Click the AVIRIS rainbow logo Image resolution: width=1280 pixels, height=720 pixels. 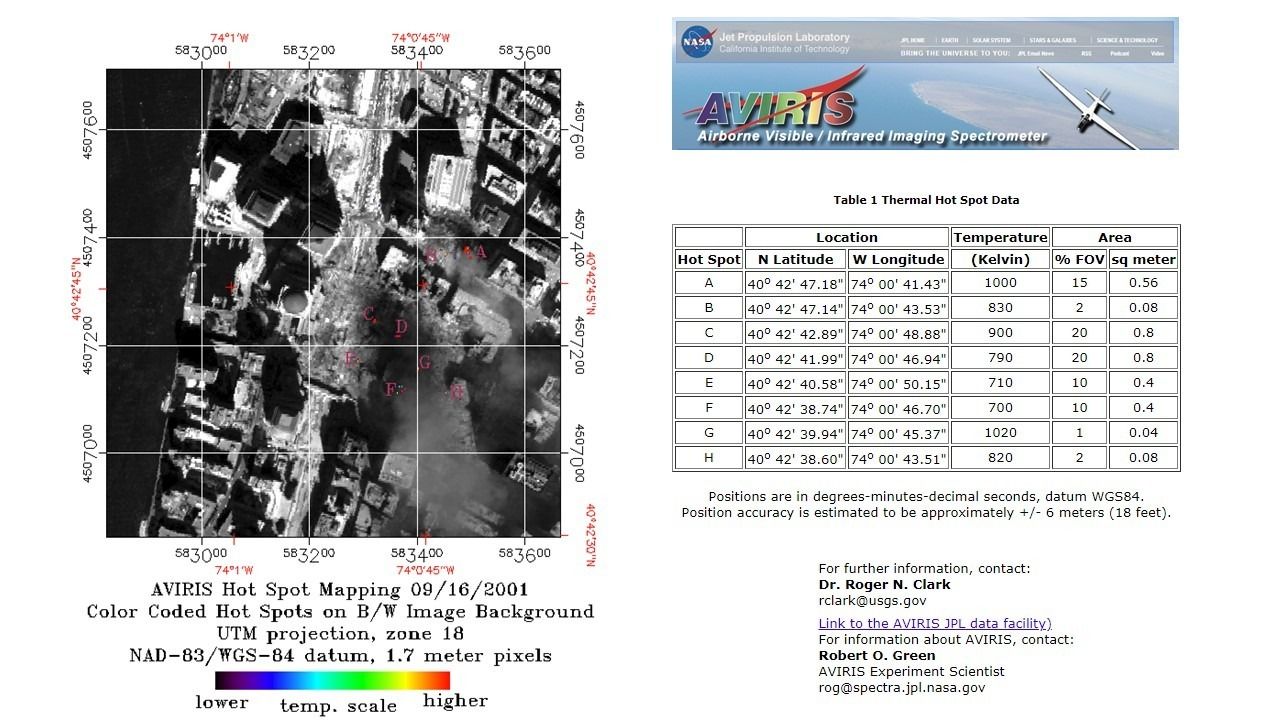click(776, 108)
